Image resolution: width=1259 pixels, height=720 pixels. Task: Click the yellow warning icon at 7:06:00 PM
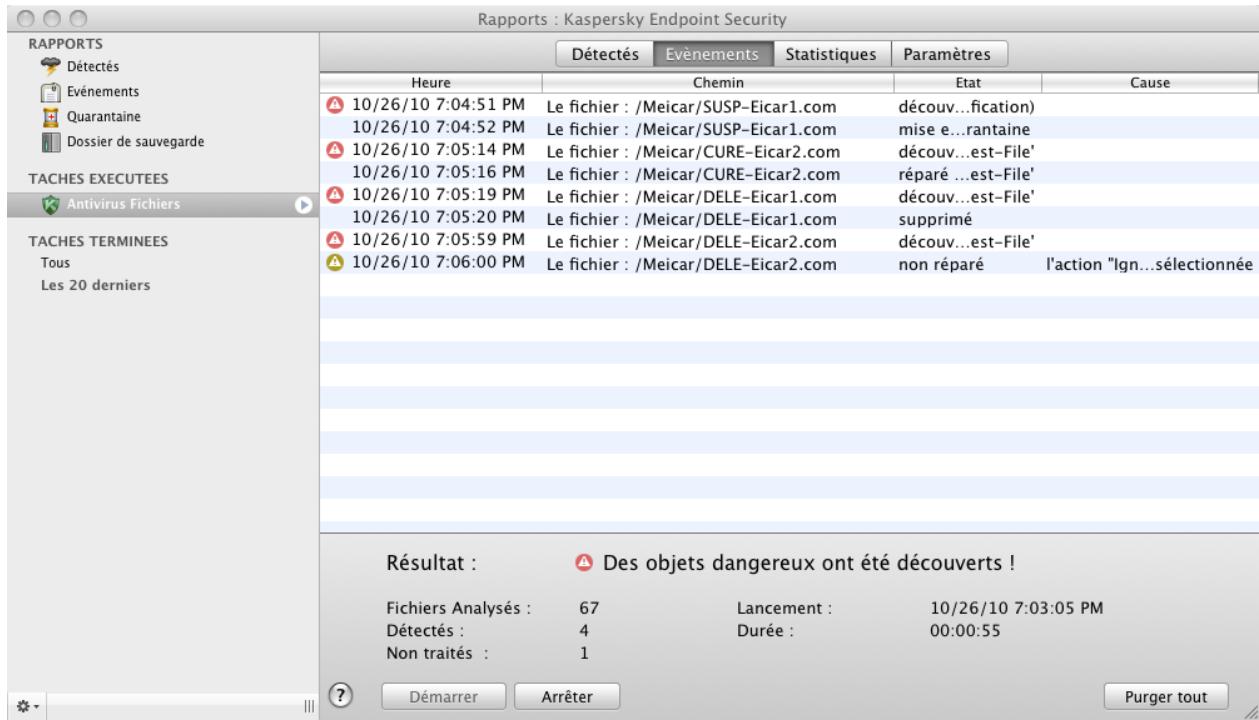click(x=334, y=262)
